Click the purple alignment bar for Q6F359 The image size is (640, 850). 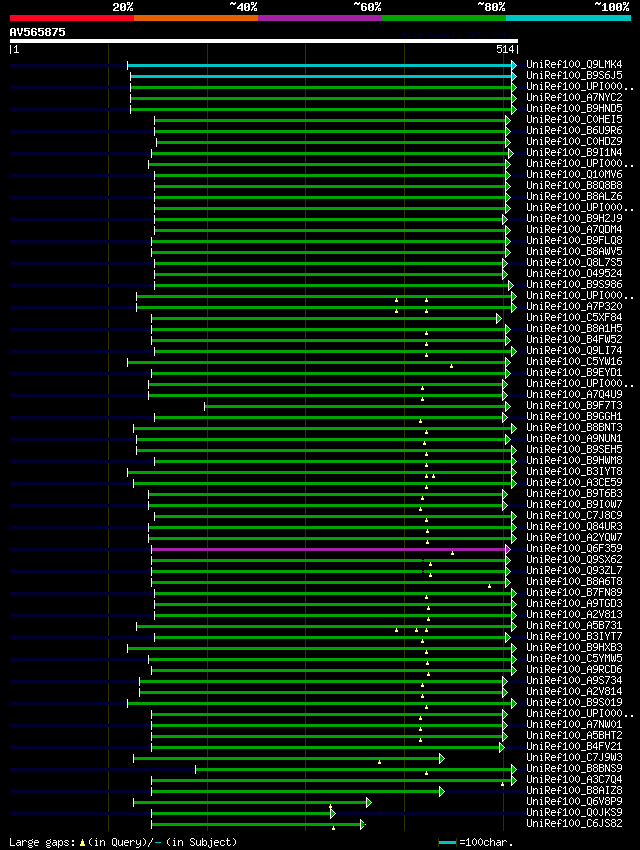(331, 549)
